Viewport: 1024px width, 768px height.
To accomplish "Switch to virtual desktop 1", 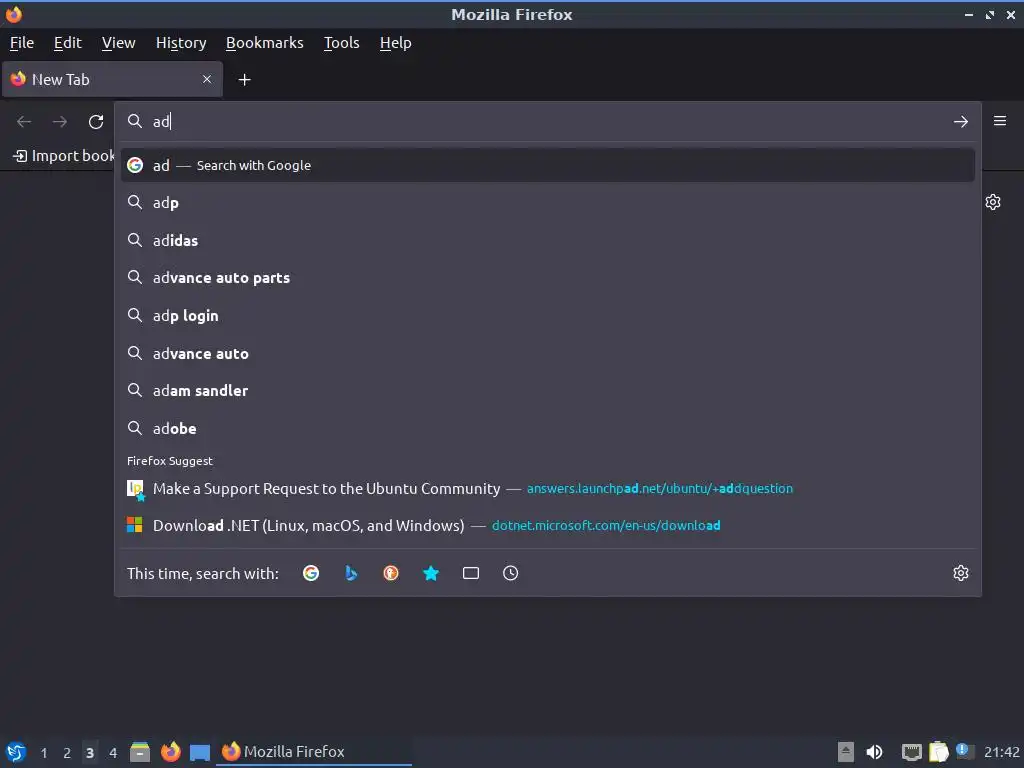I will point(44,753).
